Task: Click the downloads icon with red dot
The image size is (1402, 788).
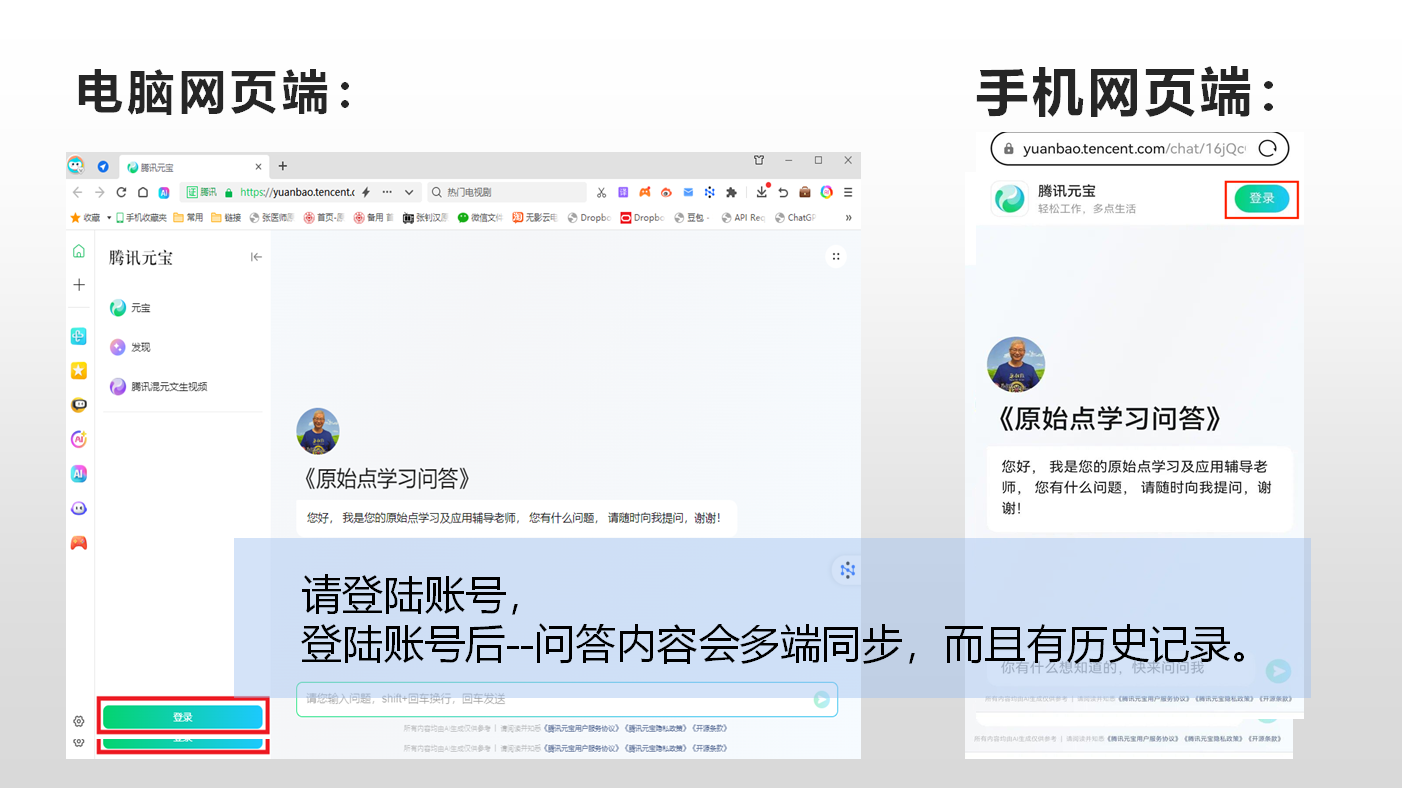Action: 762,192
